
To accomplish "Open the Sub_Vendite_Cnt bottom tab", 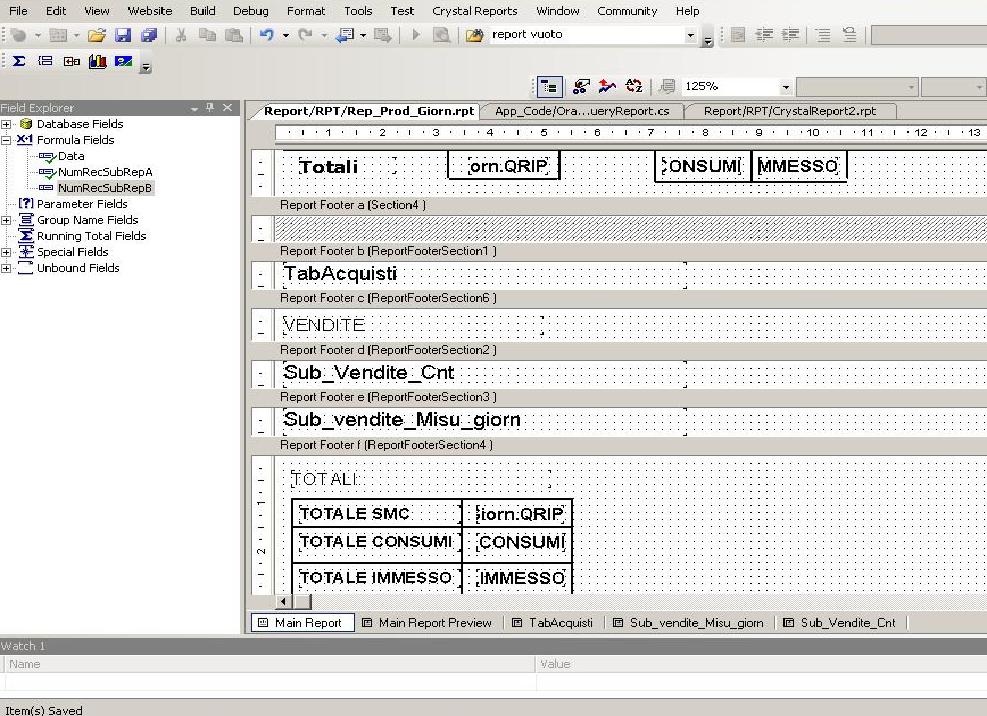I will point(840,623).
